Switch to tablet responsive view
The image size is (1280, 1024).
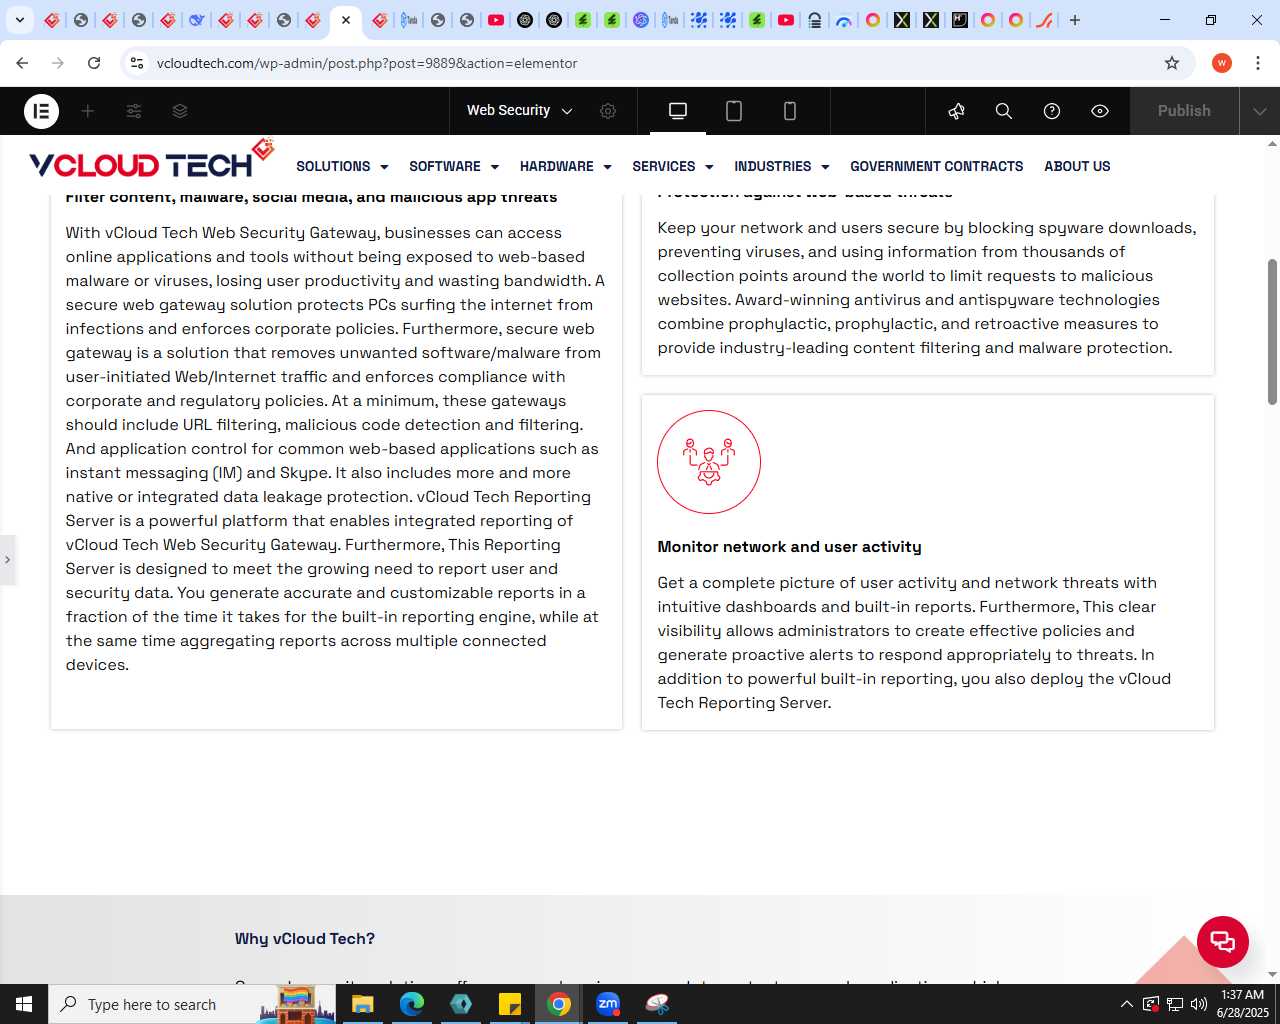point(734,111)
